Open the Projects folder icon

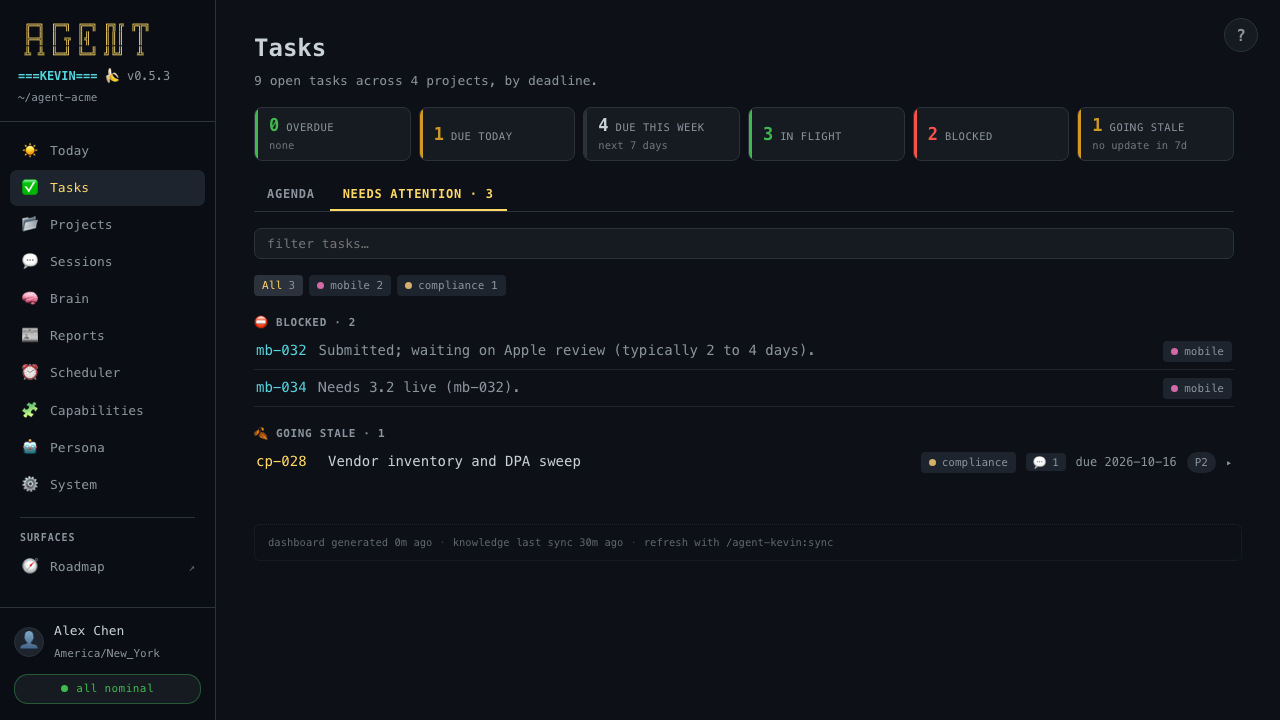(30, 224)
